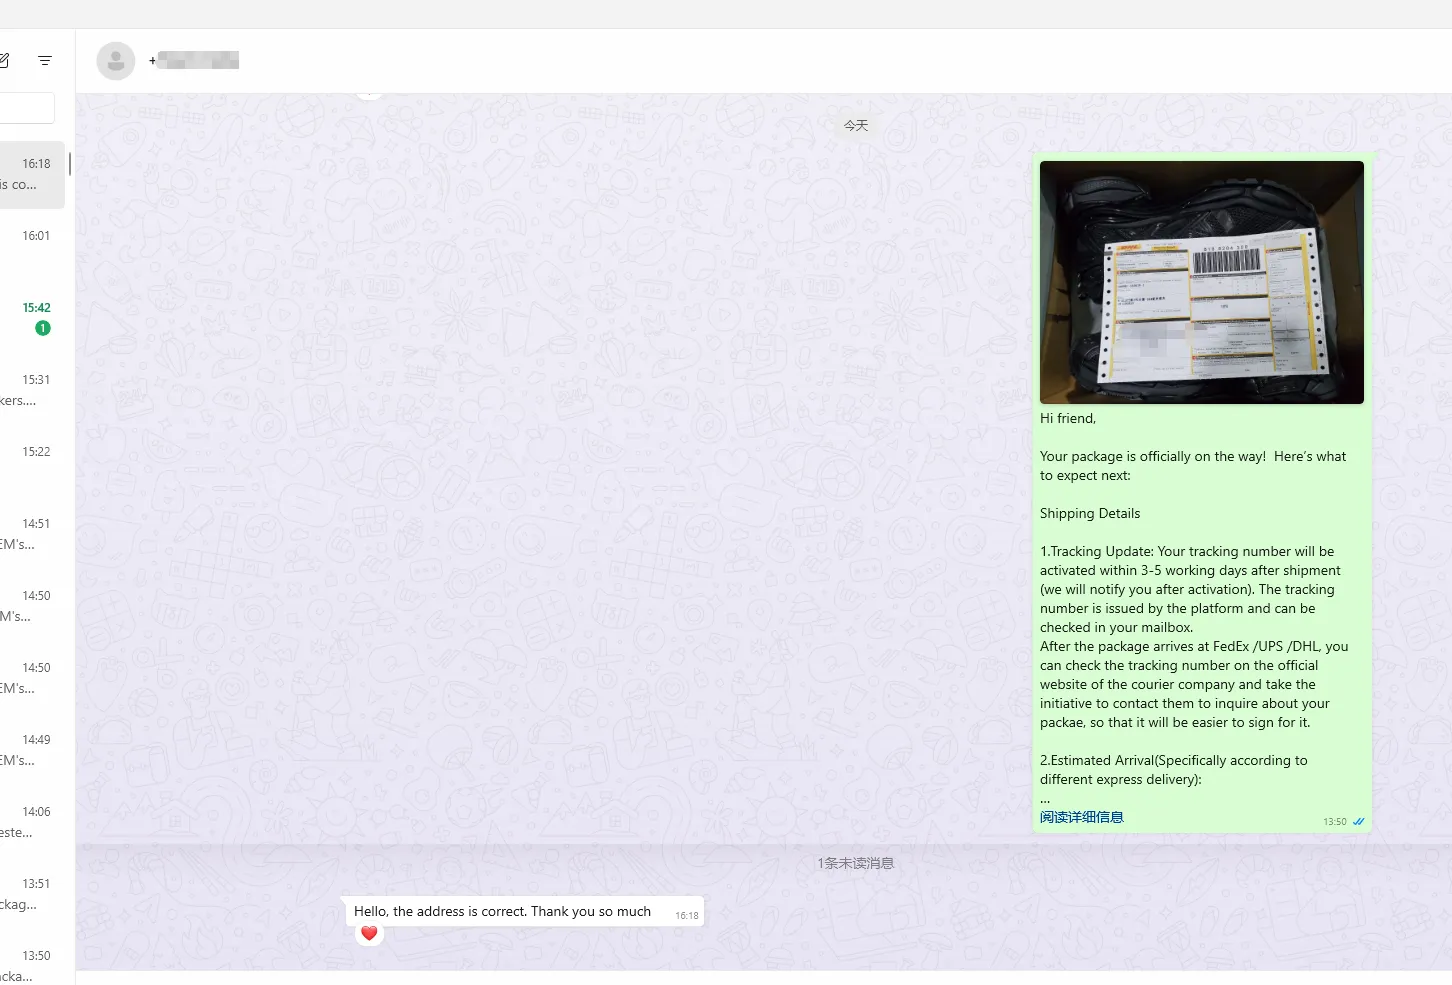This screenshot has width=1452, height=985.
Task: Open the chat list filter icon
Action: pos(45,61)
